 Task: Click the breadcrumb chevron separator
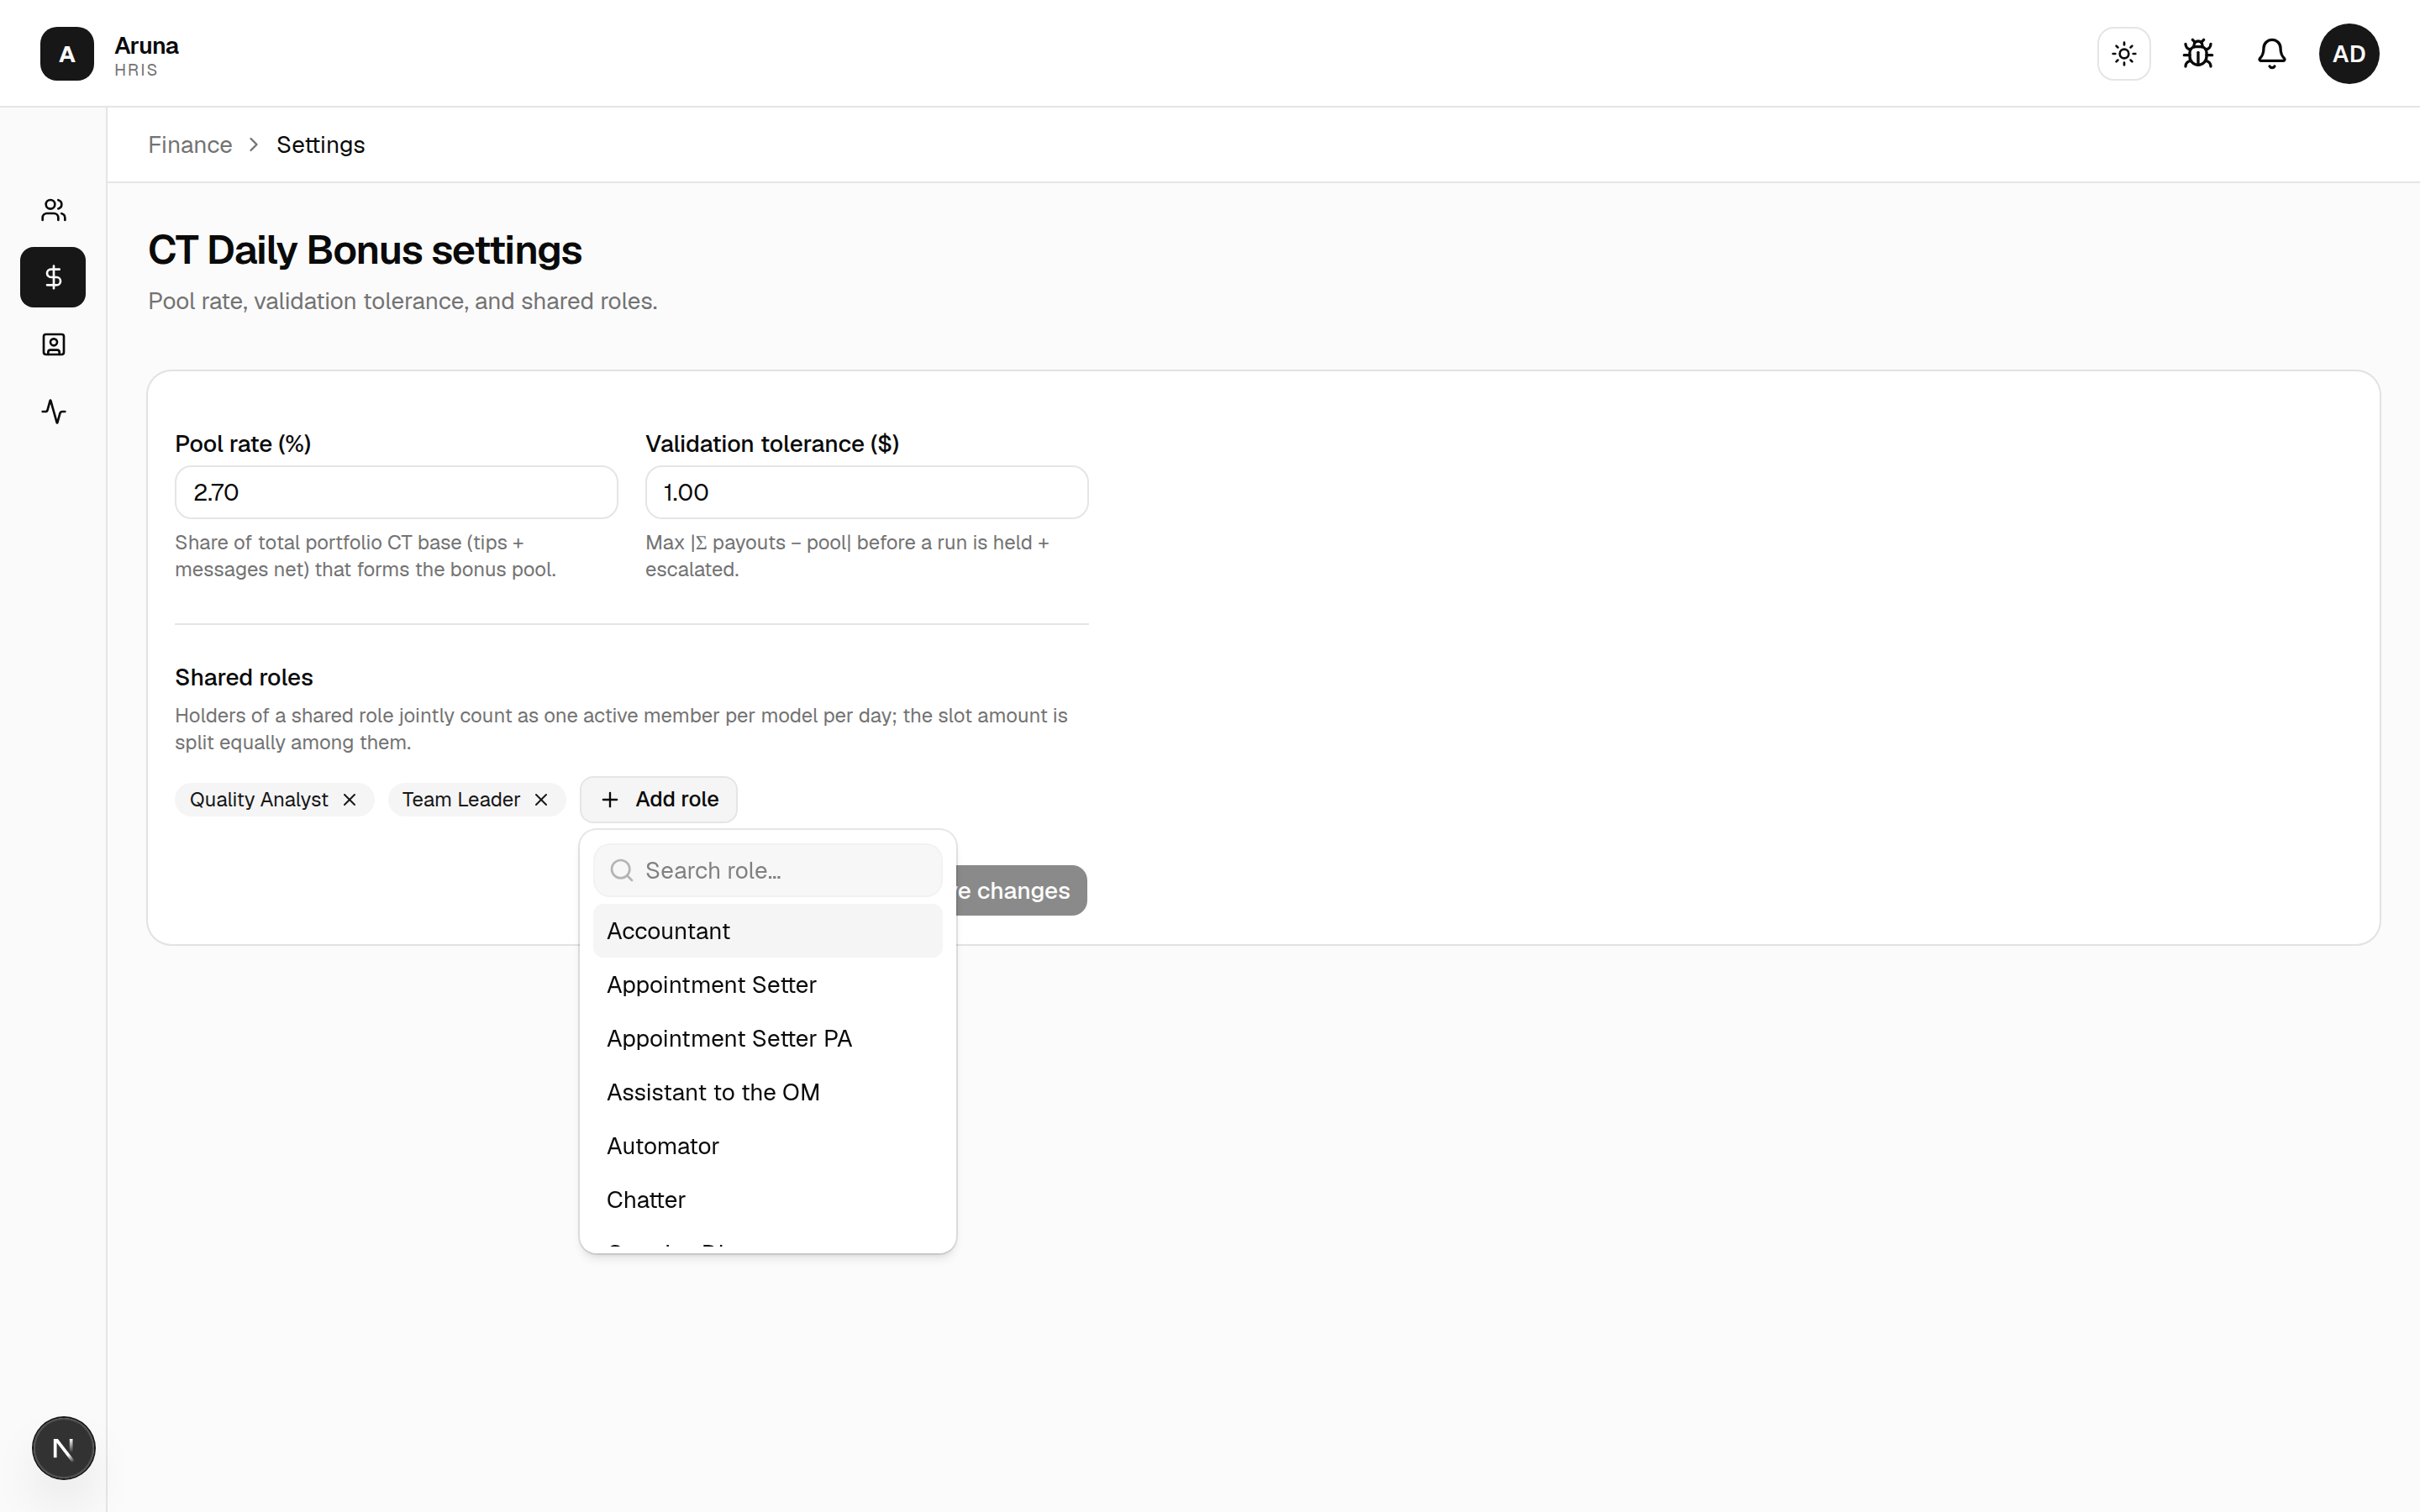pos(254,145)
